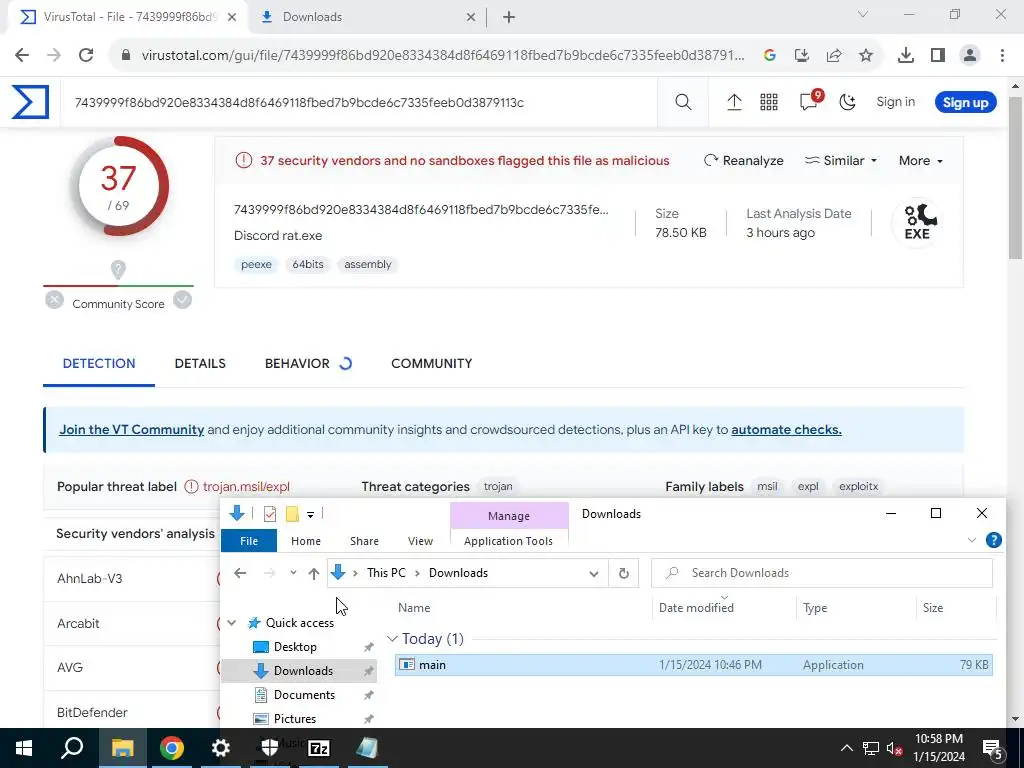Toggle dark mode moon icon
The width and height of the screenshot is (1024, 768).
848,102
